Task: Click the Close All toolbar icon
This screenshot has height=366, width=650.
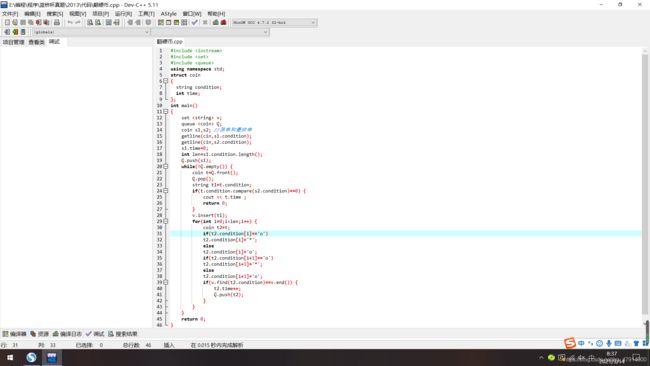Action: [x=46, y=22]
